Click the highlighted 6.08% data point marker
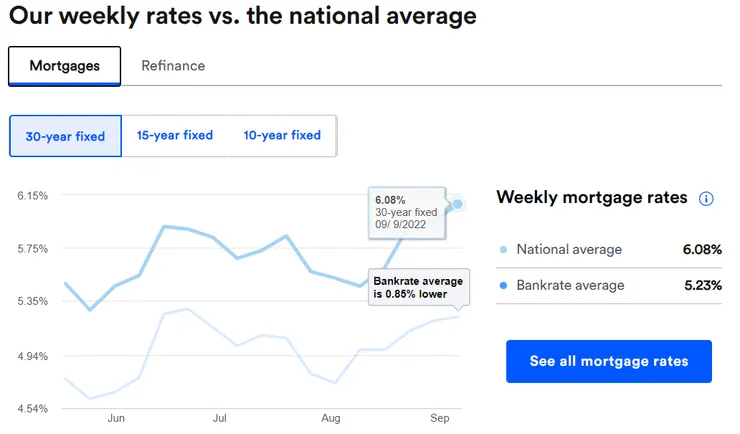740x434 pixels. (458, 204)
